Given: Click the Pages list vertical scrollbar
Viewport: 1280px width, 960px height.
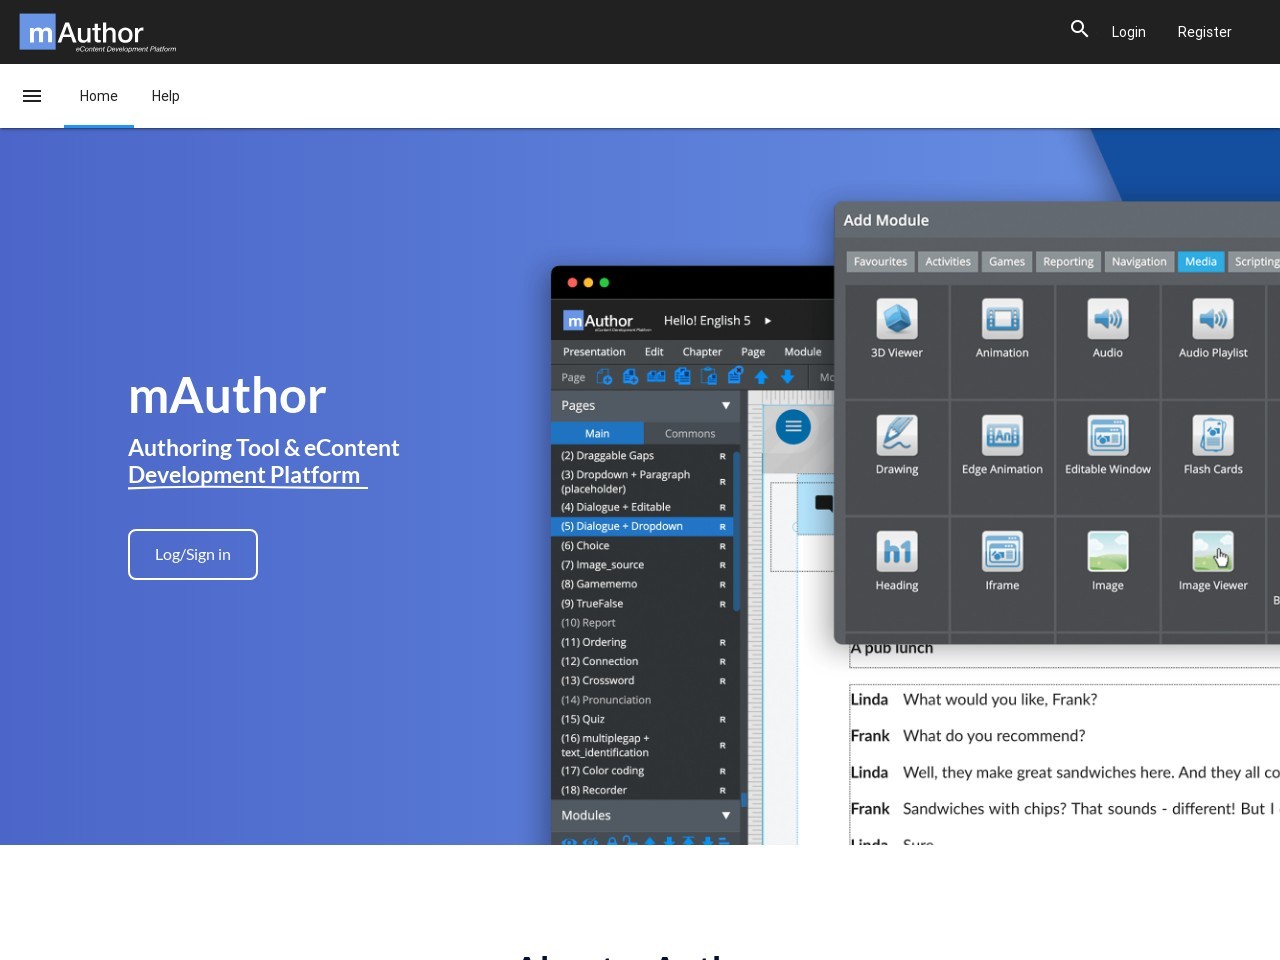Looking at the screenshot, I should 737,530.
